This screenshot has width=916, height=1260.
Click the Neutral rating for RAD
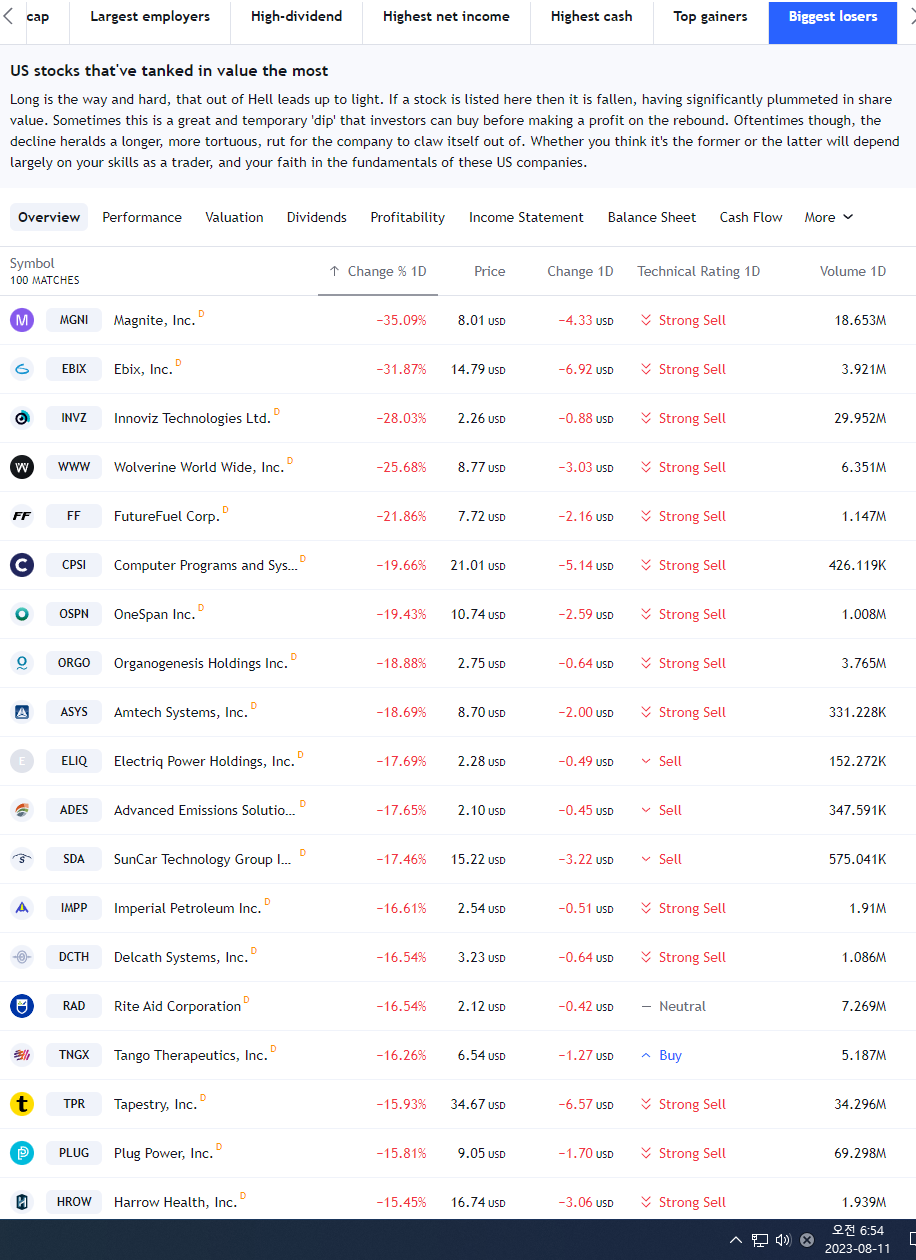click(x=674, y=1006)
